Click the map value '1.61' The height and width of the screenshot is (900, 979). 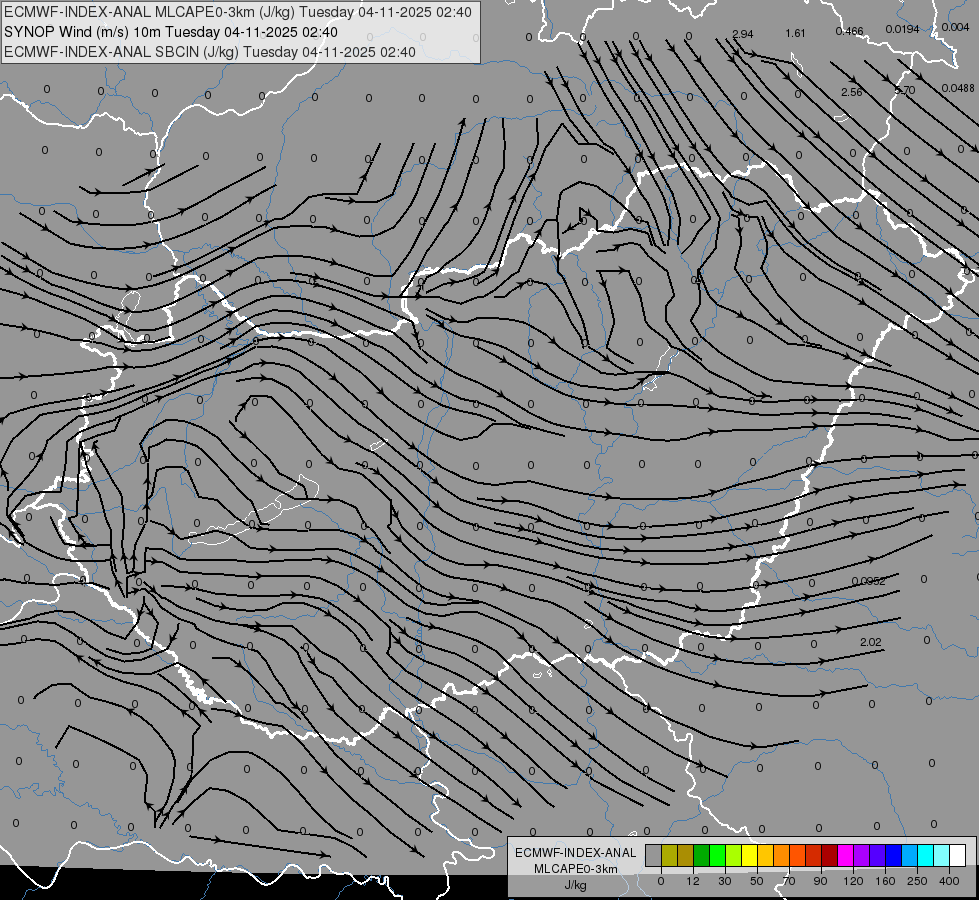point(795,33)
